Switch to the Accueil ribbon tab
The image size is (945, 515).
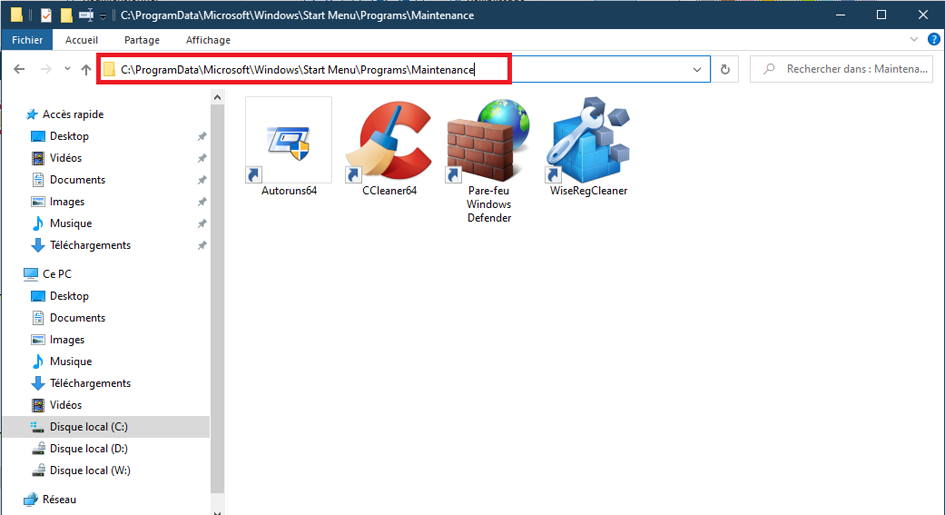(81, 40)
